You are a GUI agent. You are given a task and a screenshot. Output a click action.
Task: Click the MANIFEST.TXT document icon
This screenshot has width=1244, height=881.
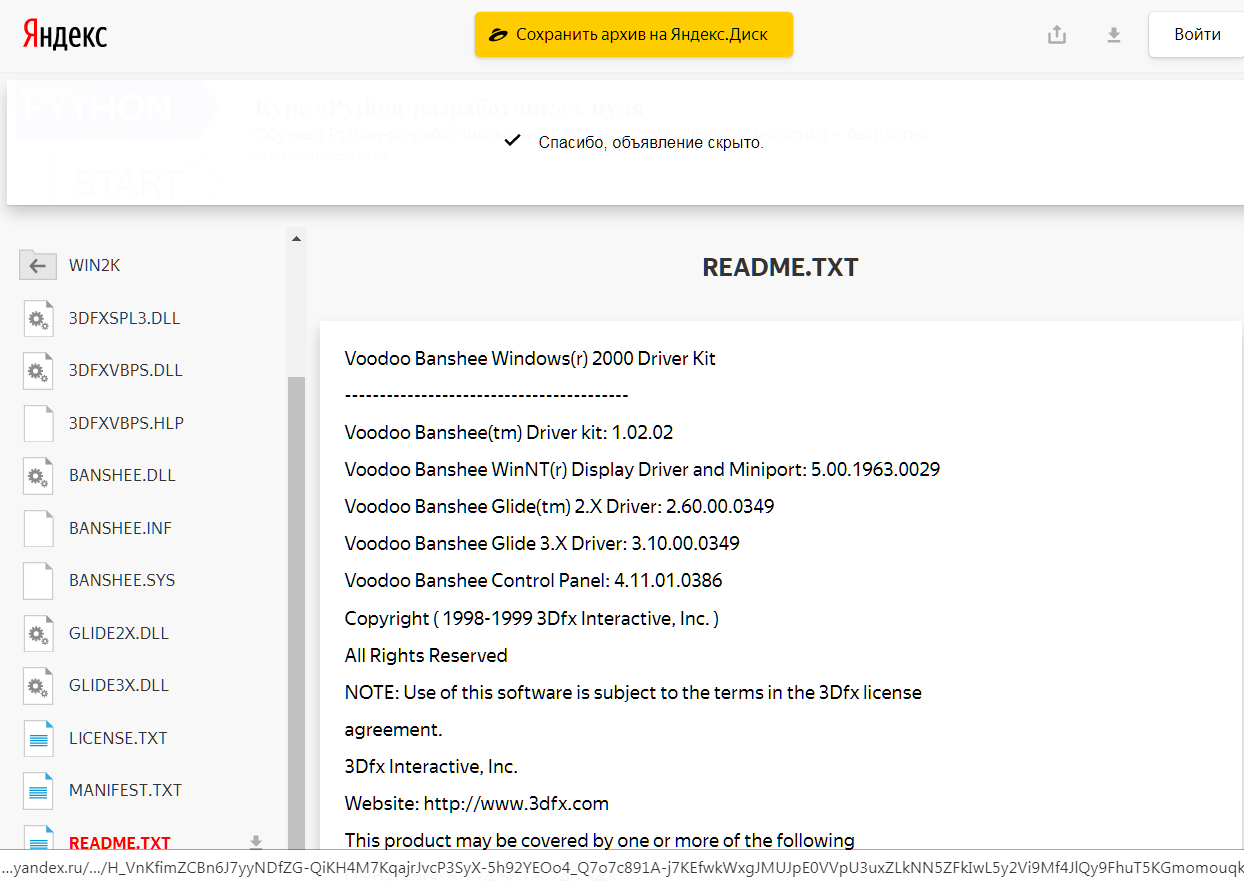tap(38, 790)
